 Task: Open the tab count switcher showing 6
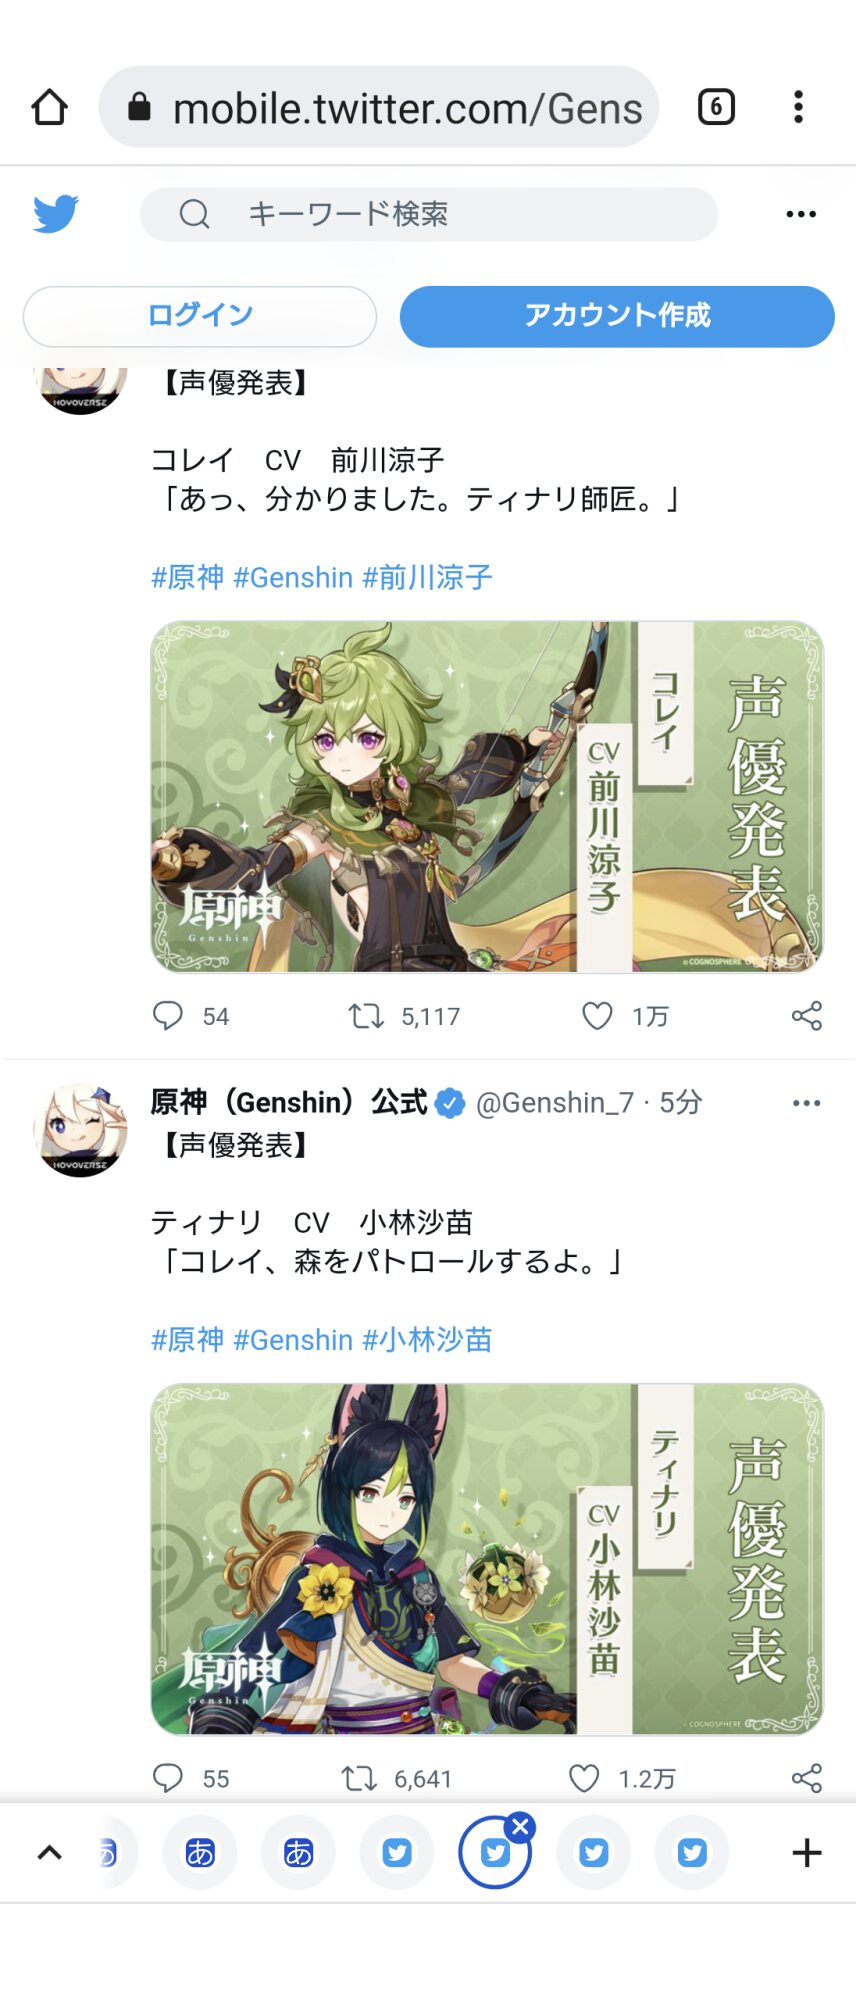tap(716, 107)
